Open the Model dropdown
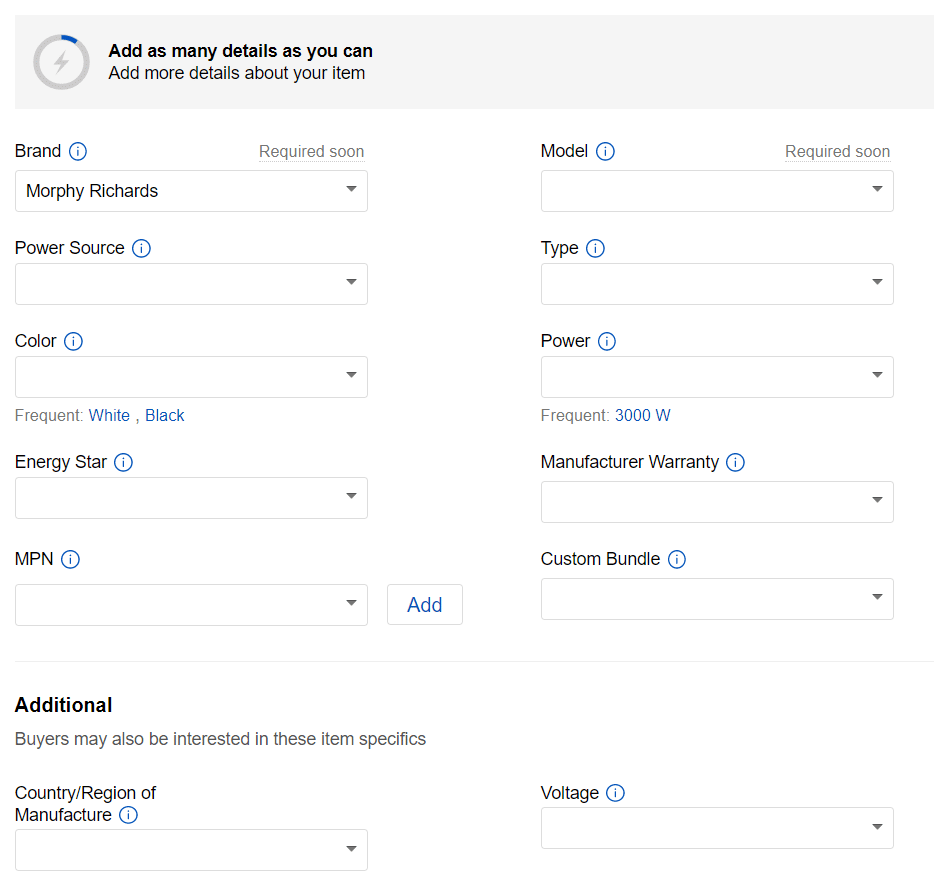The image size is (934, 879). 716,191
